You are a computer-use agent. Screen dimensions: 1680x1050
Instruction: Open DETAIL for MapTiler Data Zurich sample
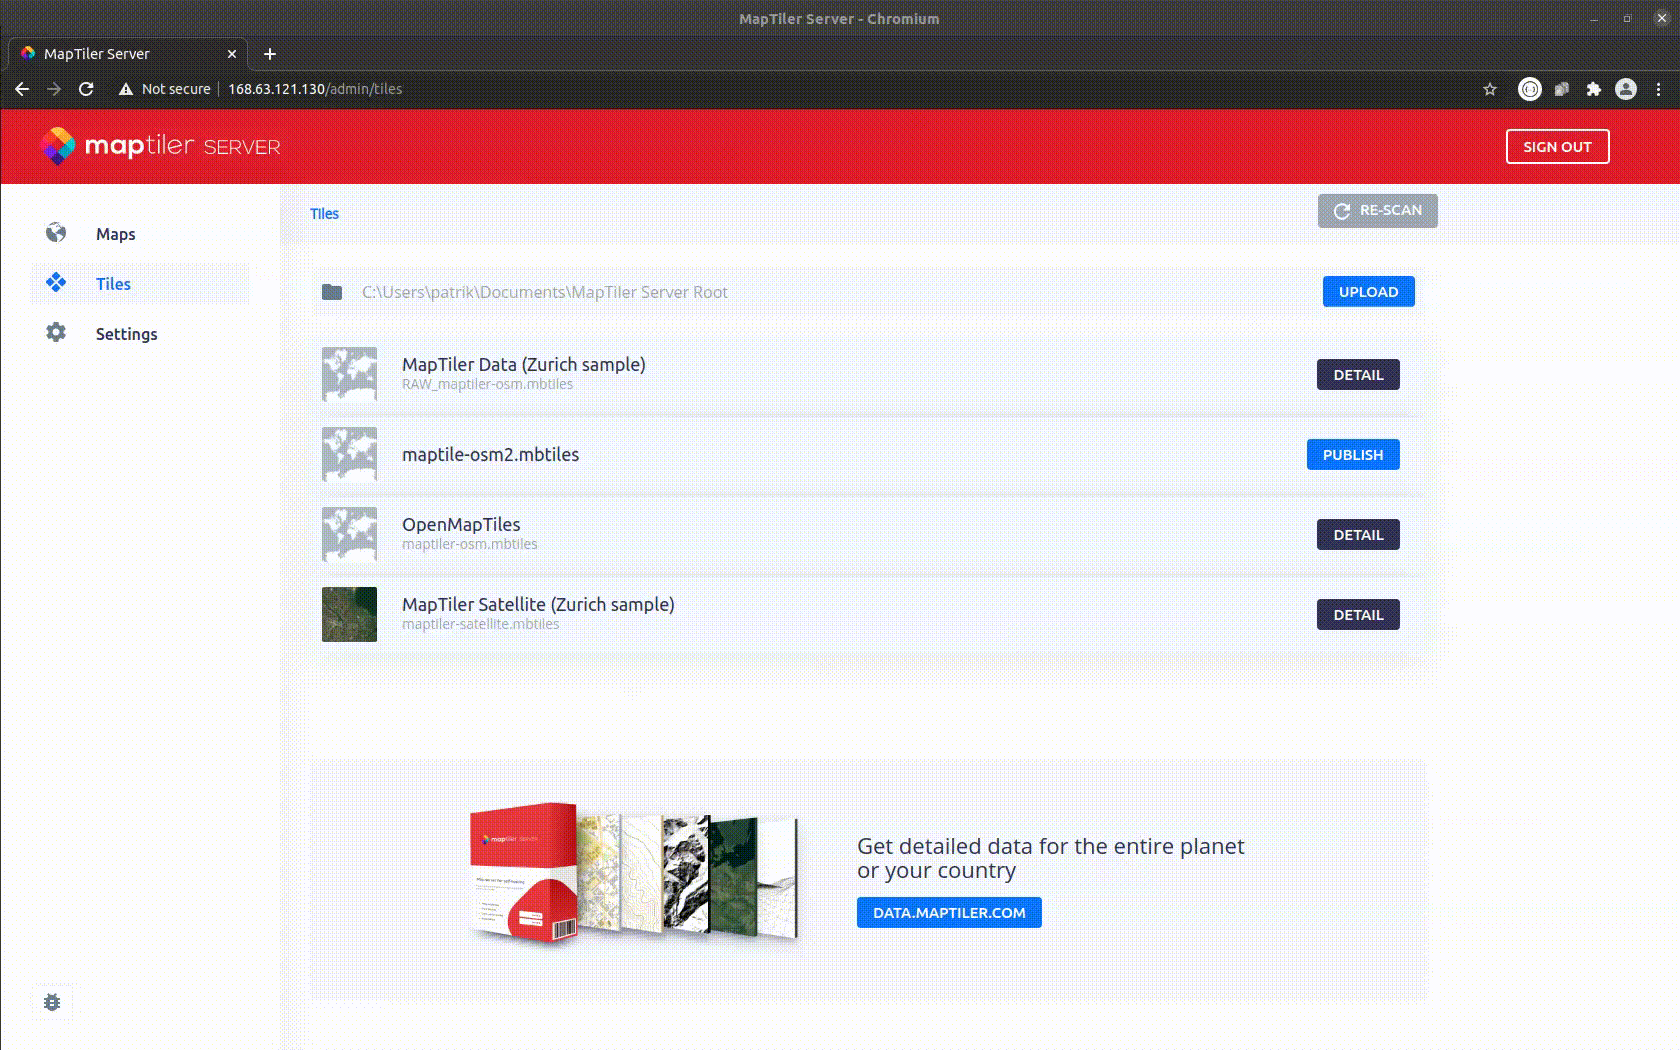[x=1358, y=375]
